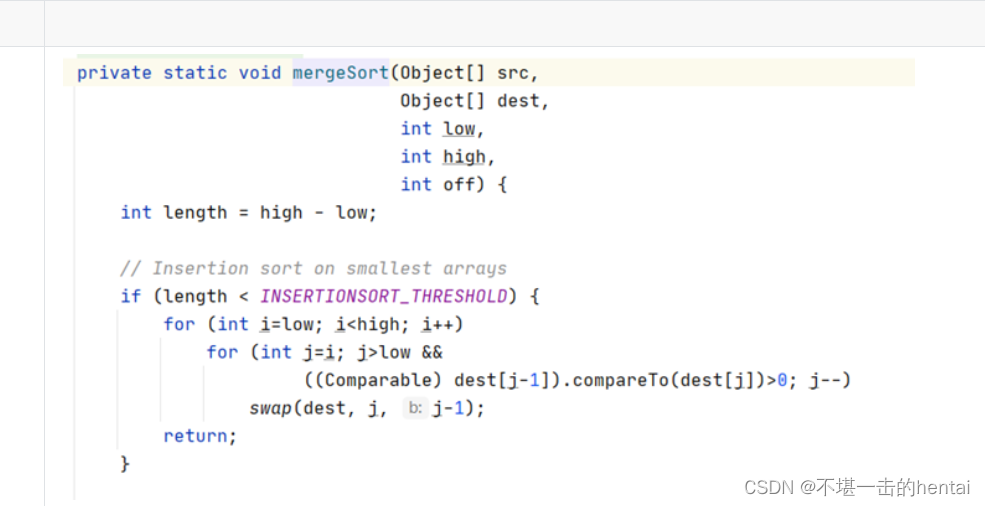Click the swap method call
The width and height of the screenshot is (985, 506).
271,409
